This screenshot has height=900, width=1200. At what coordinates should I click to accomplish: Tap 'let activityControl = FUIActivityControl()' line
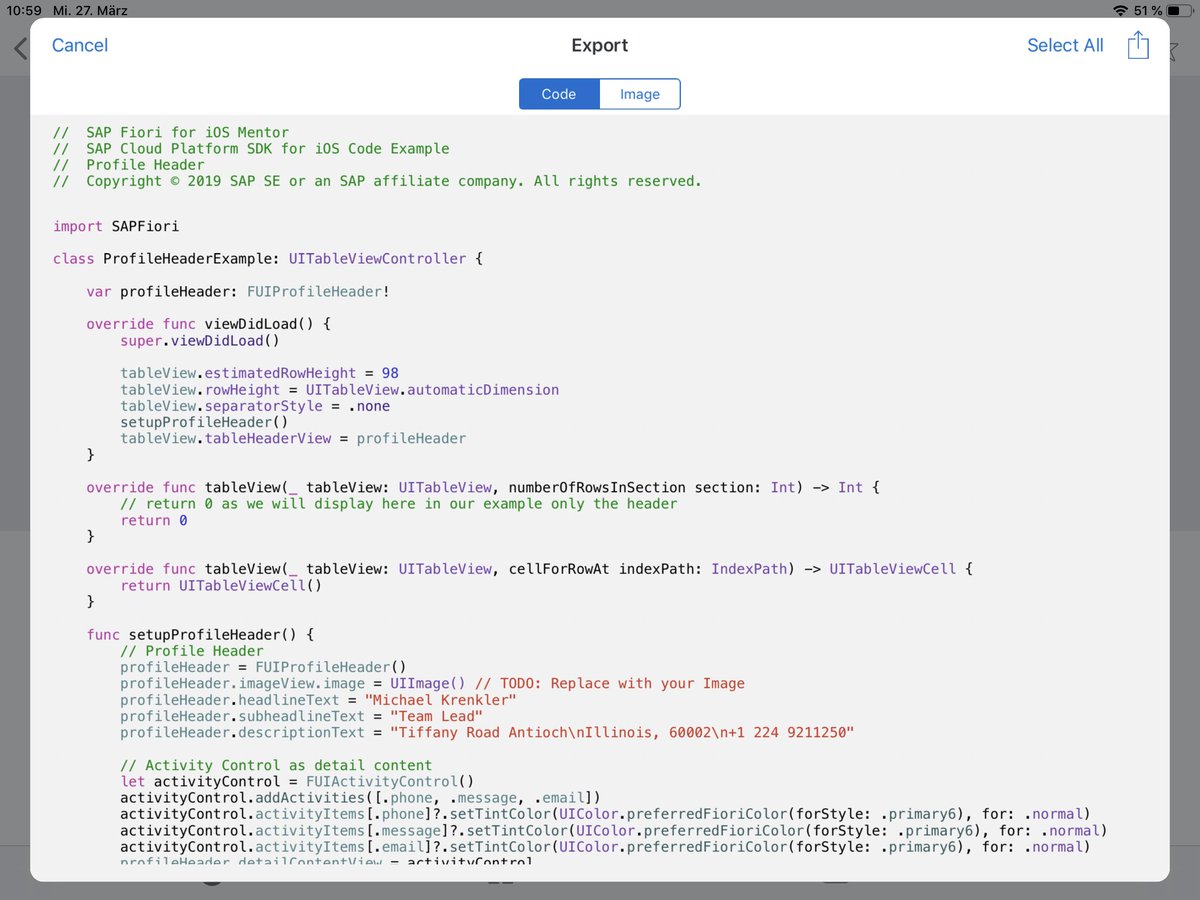pos(297,781)
